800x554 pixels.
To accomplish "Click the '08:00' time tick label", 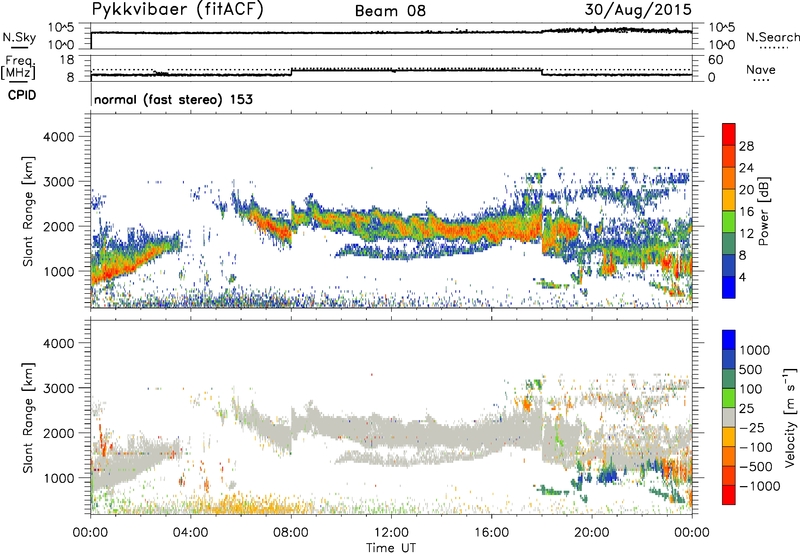I will click(x=291, y=533).
